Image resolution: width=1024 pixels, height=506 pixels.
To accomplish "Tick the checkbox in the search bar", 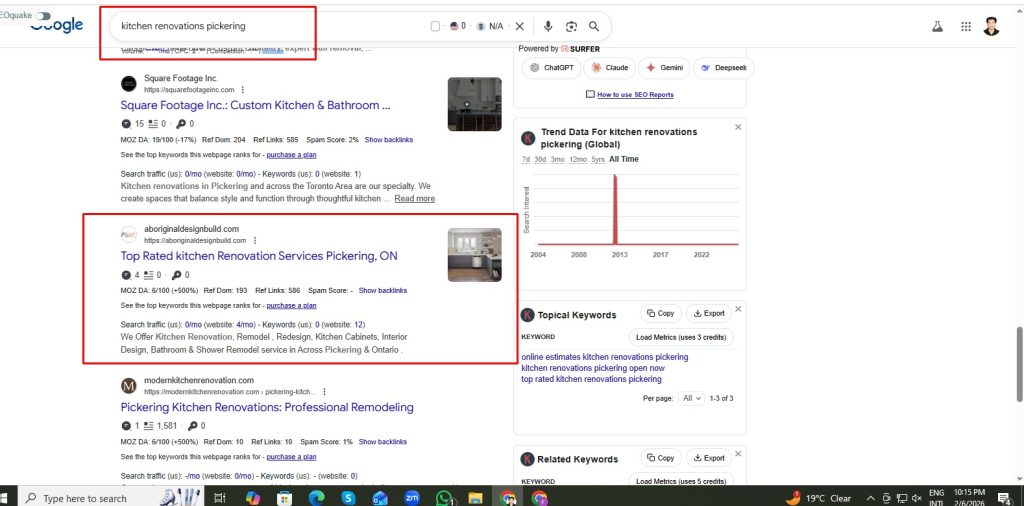I will pos(436,26).
